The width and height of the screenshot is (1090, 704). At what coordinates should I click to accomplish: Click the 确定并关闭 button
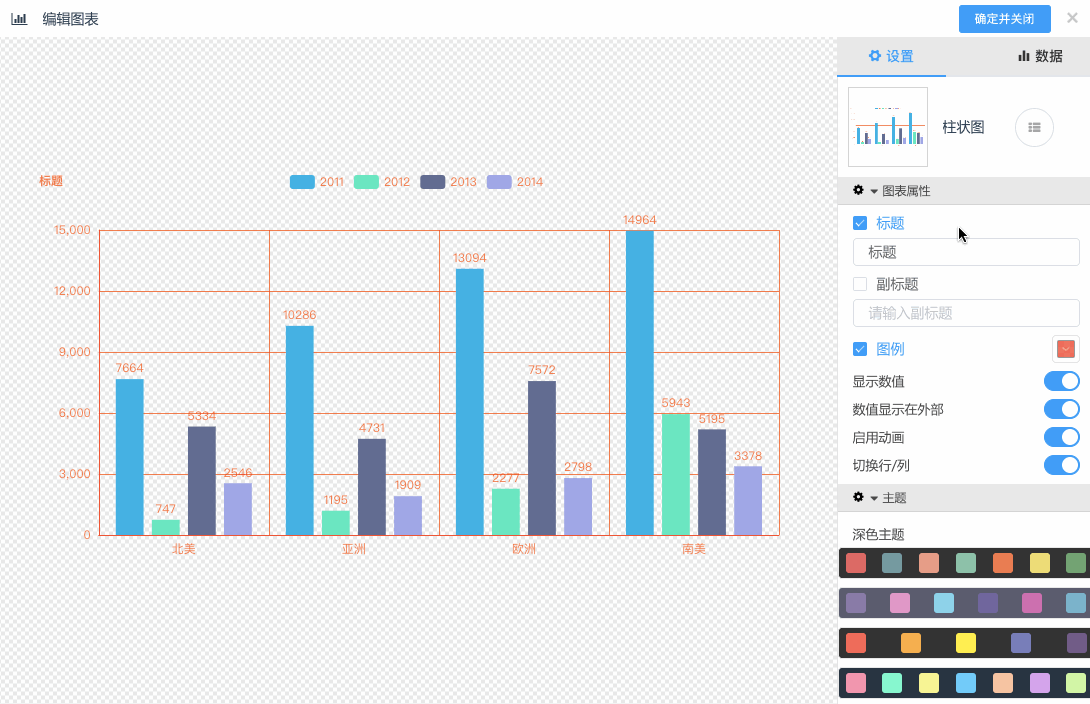coord(1004,19)
